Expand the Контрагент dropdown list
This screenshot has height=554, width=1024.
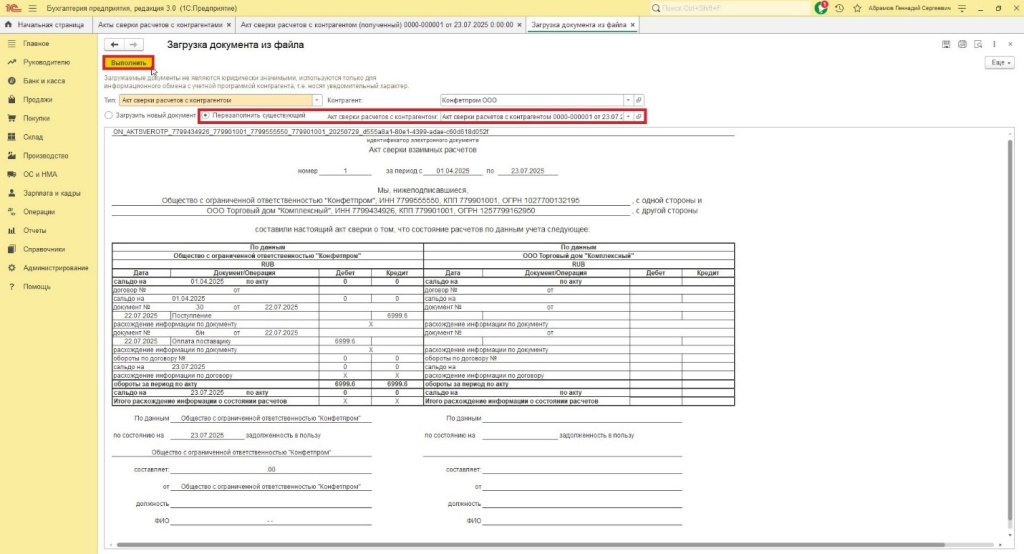pyautogui.click(x=628, y=100)
